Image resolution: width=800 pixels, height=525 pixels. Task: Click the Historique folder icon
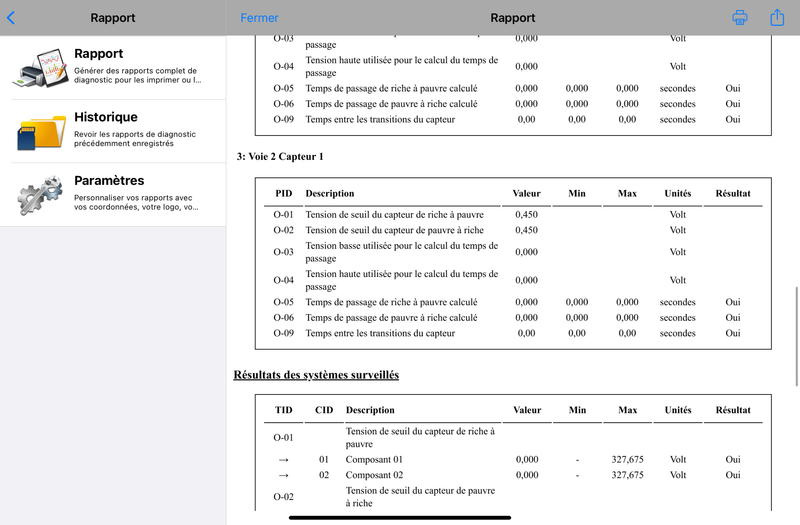click(x=41, y=132)
